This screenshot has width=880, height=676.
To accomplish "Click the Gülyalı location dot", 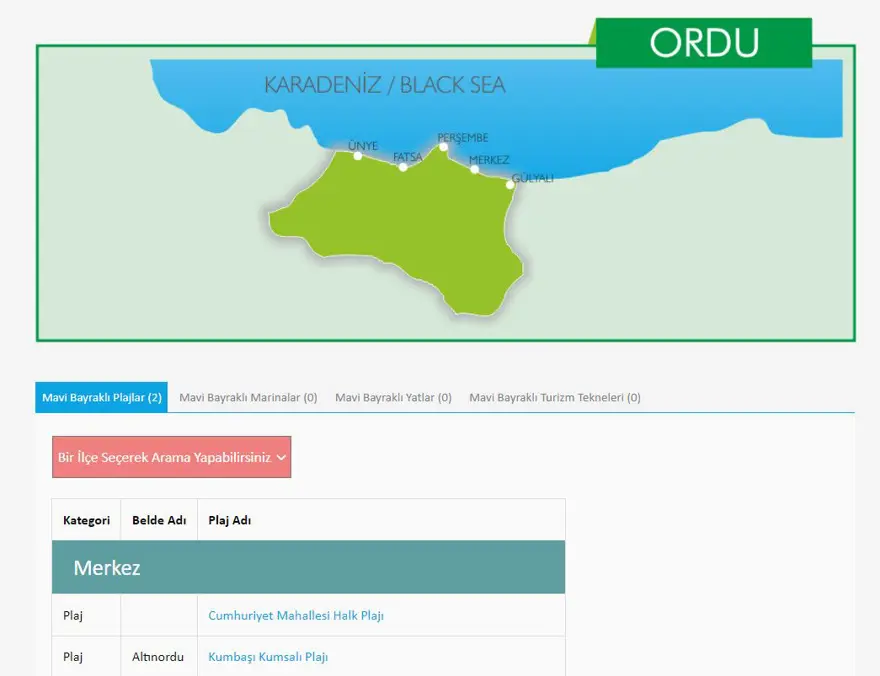I will point(510,184).
